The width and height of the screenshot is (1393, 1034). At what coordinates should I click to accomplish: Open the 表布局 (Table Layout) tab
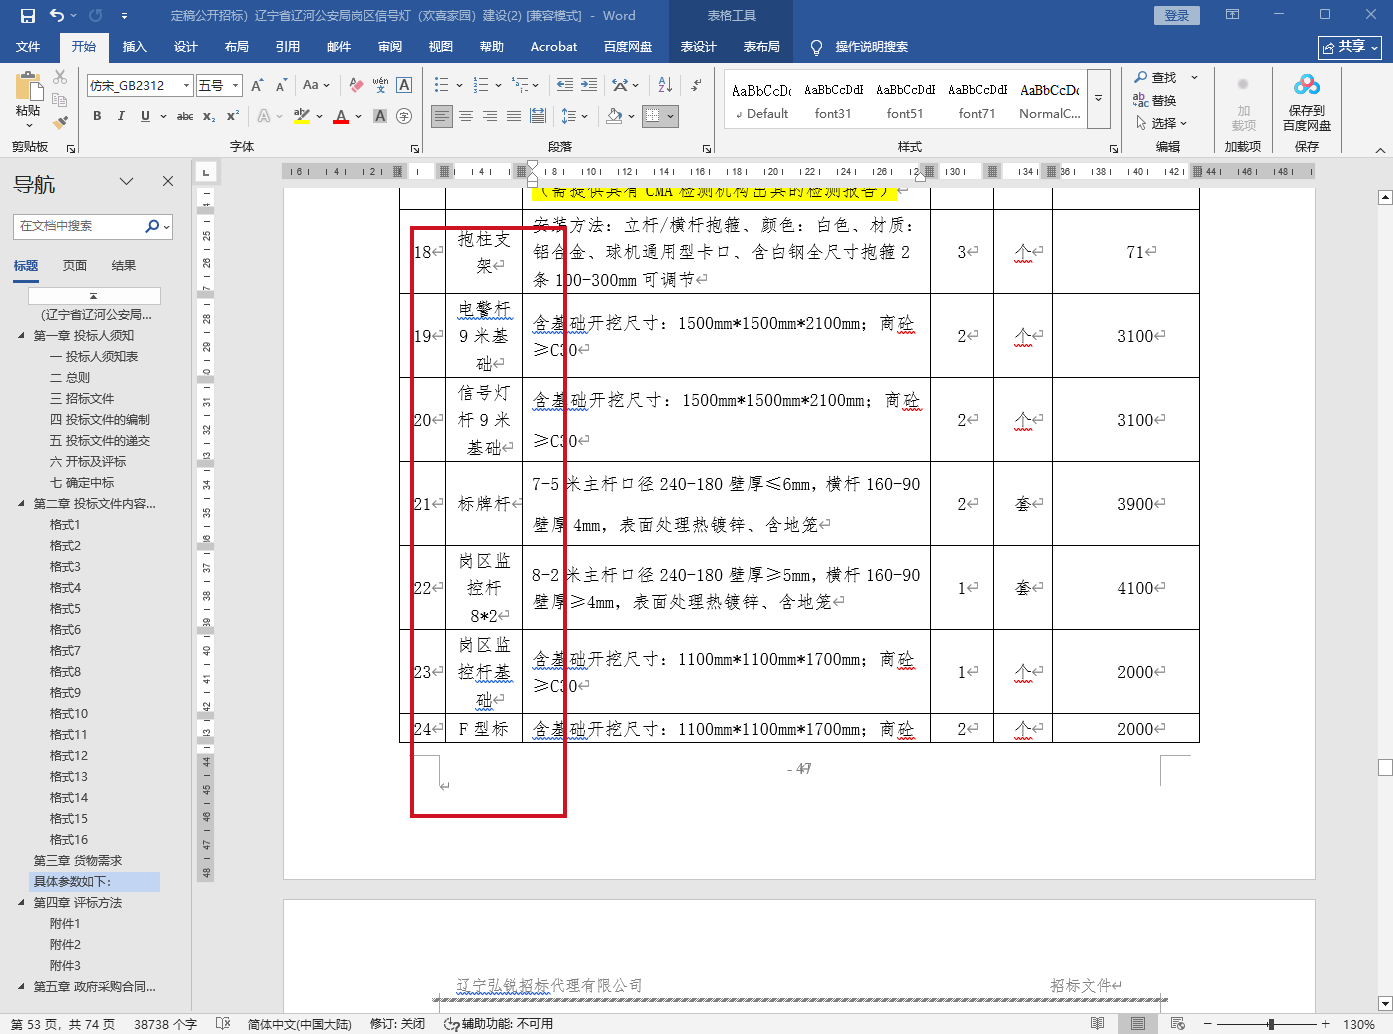(761, 47)
